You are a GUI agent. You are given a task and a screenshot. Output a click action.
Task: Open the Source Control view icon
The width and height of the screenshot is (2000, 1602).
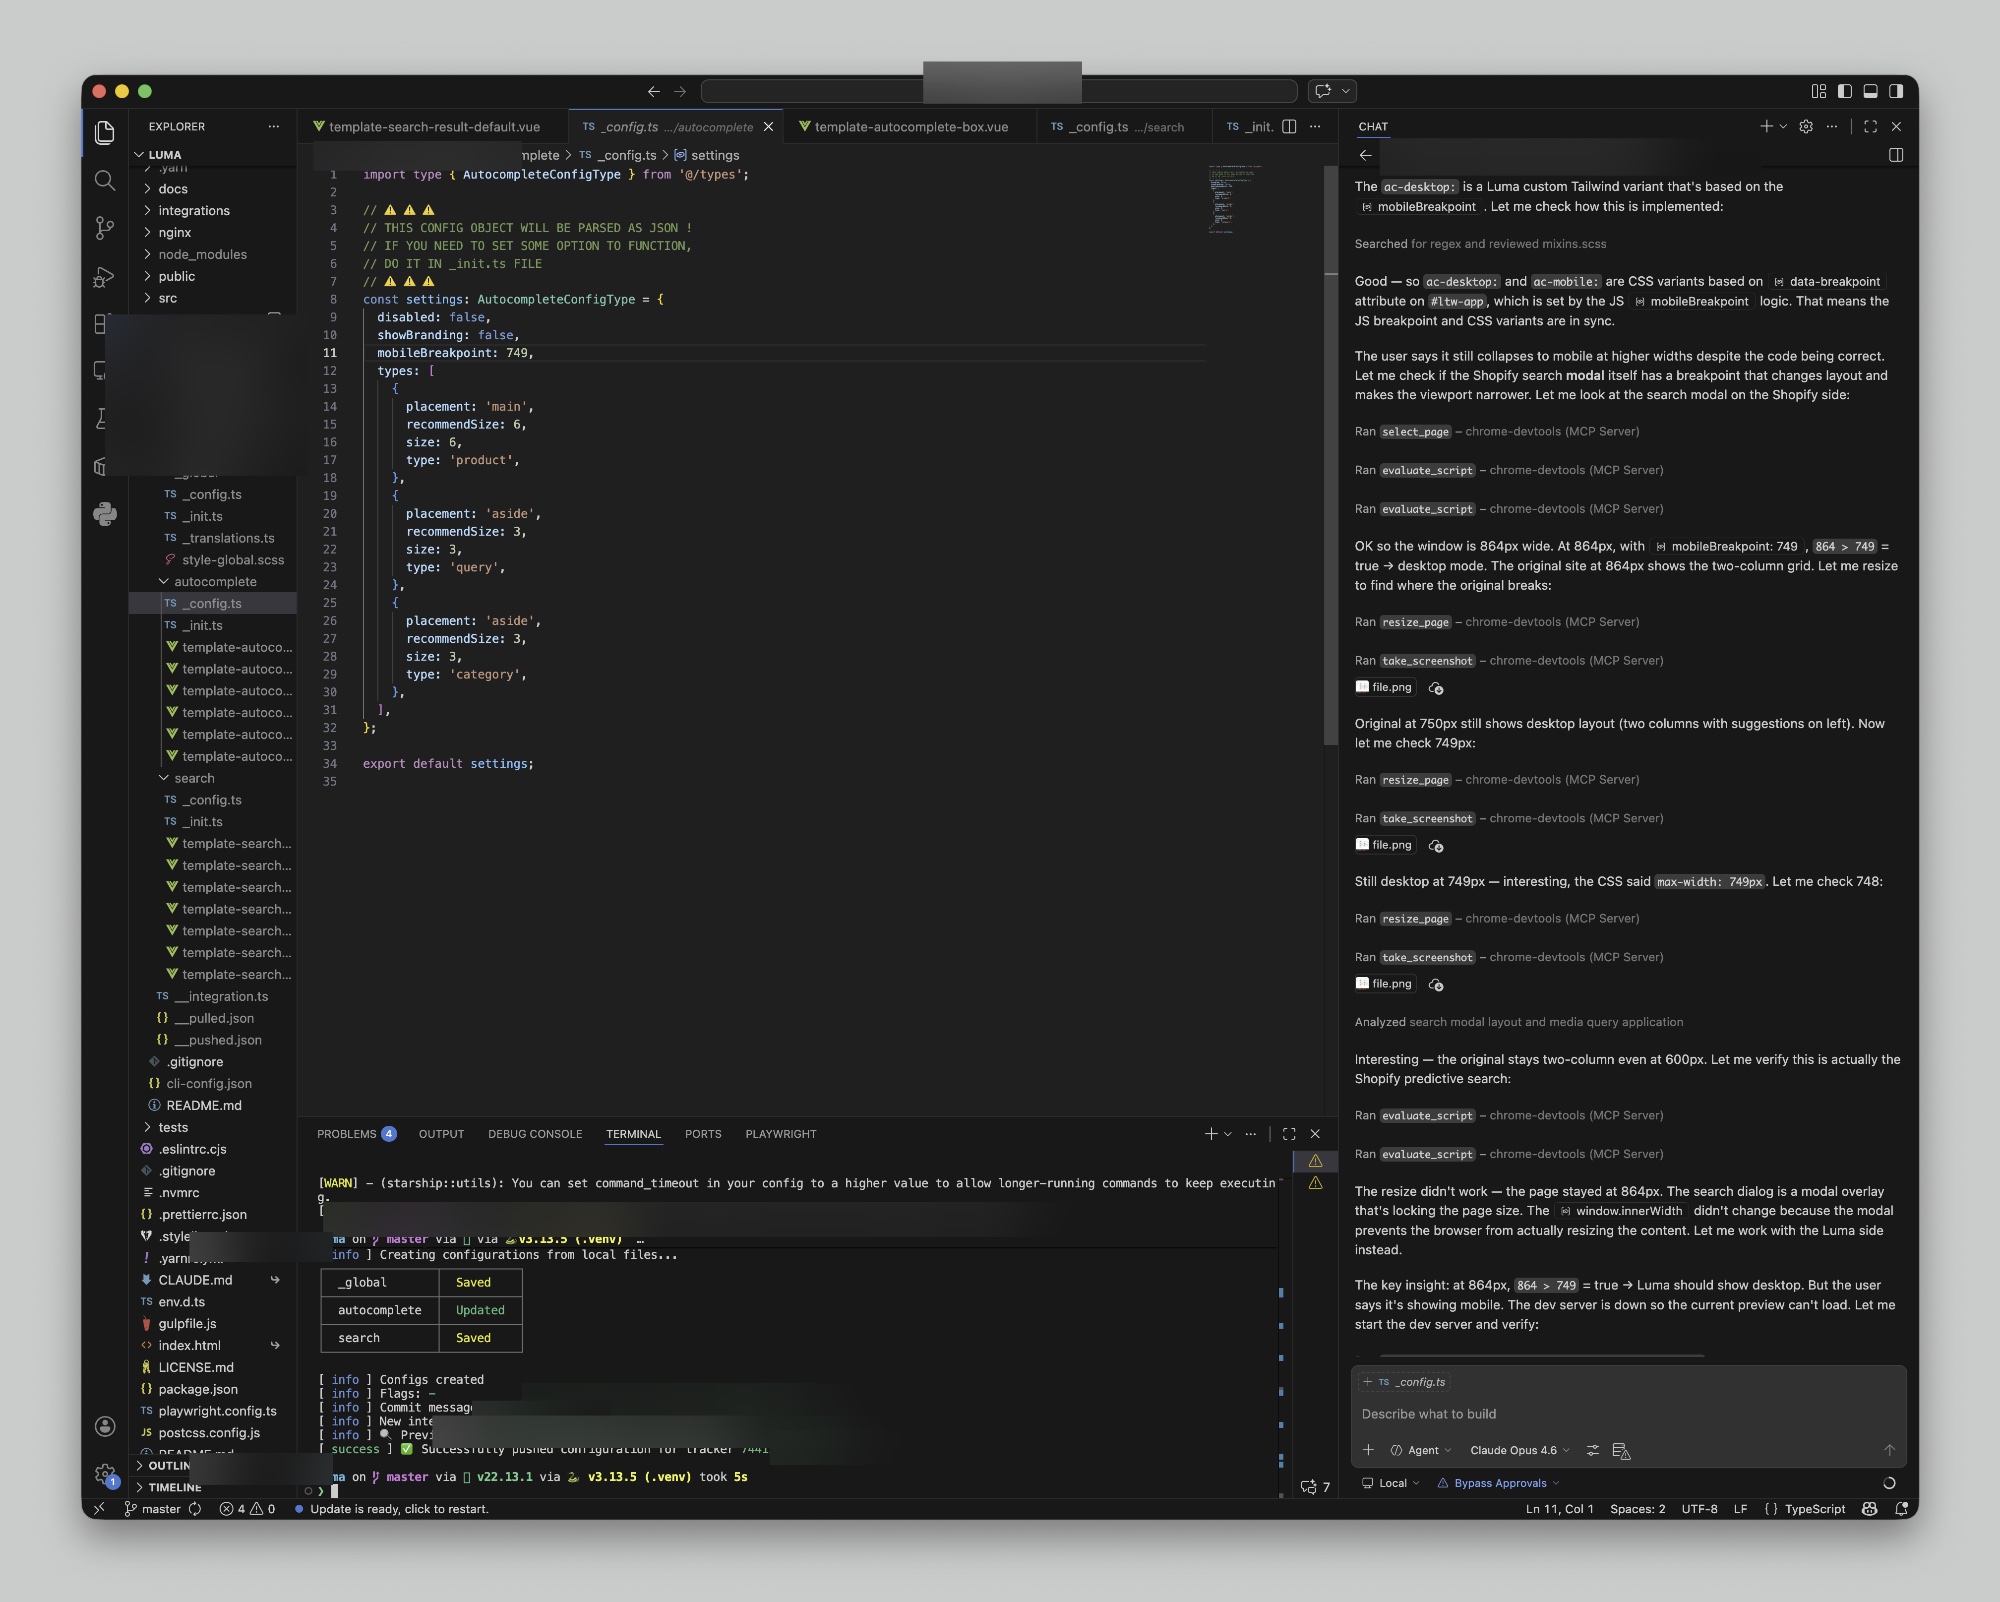click(x=104, y=228)
